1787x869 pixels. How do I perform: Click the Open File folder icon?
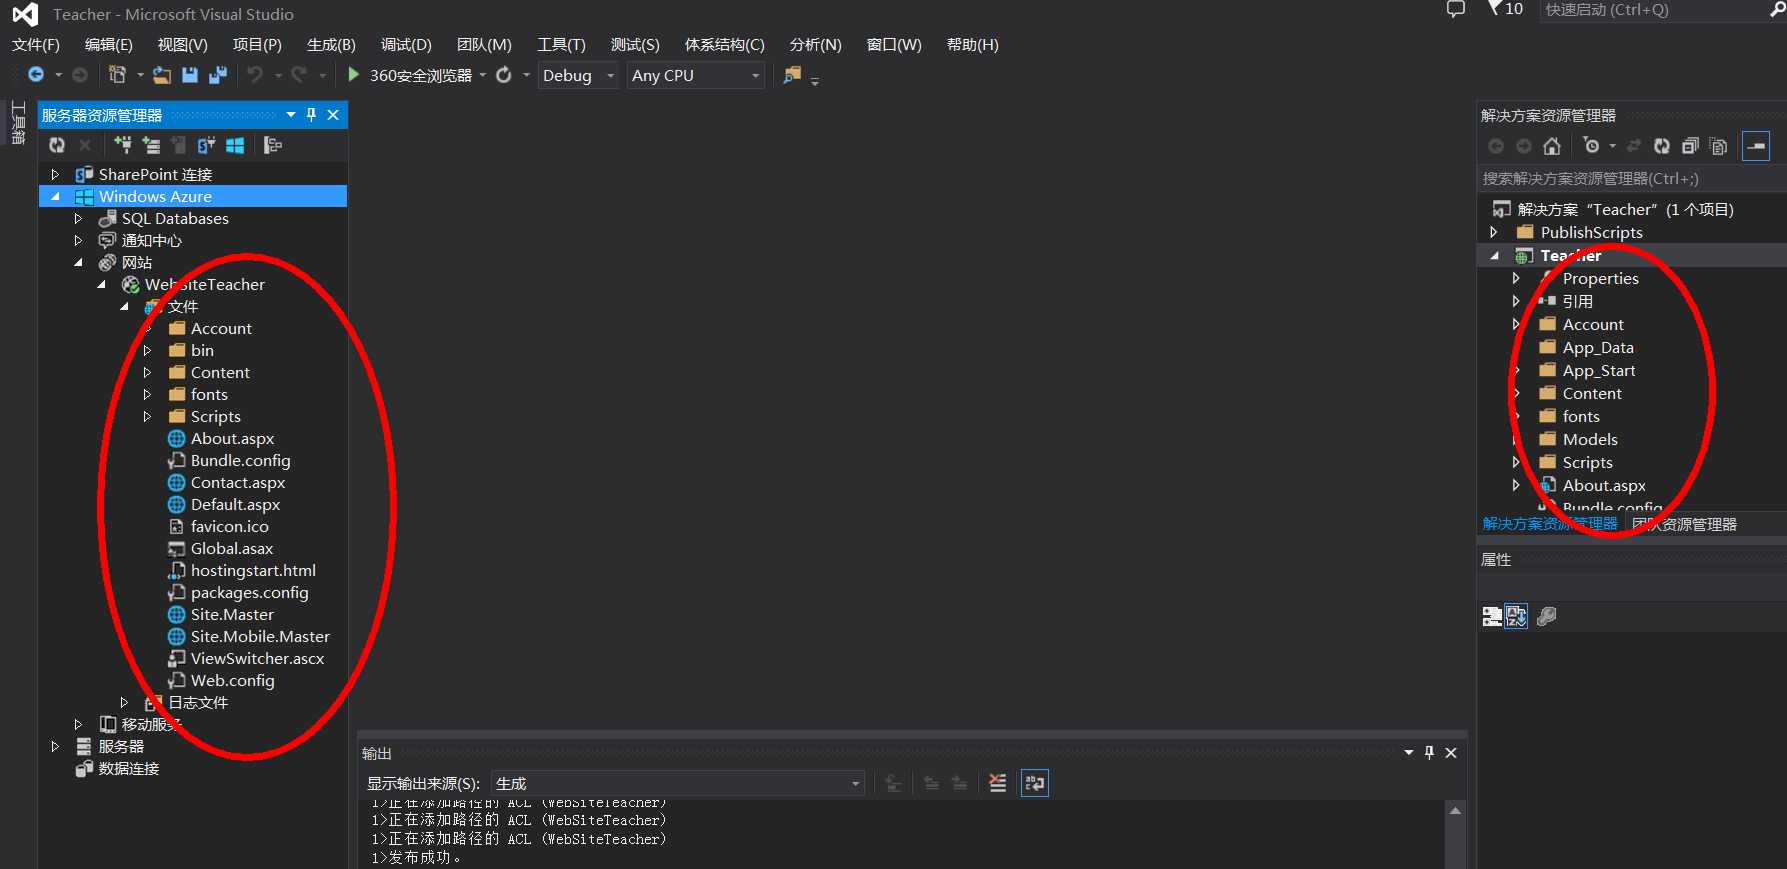click(x=162, y=75)
